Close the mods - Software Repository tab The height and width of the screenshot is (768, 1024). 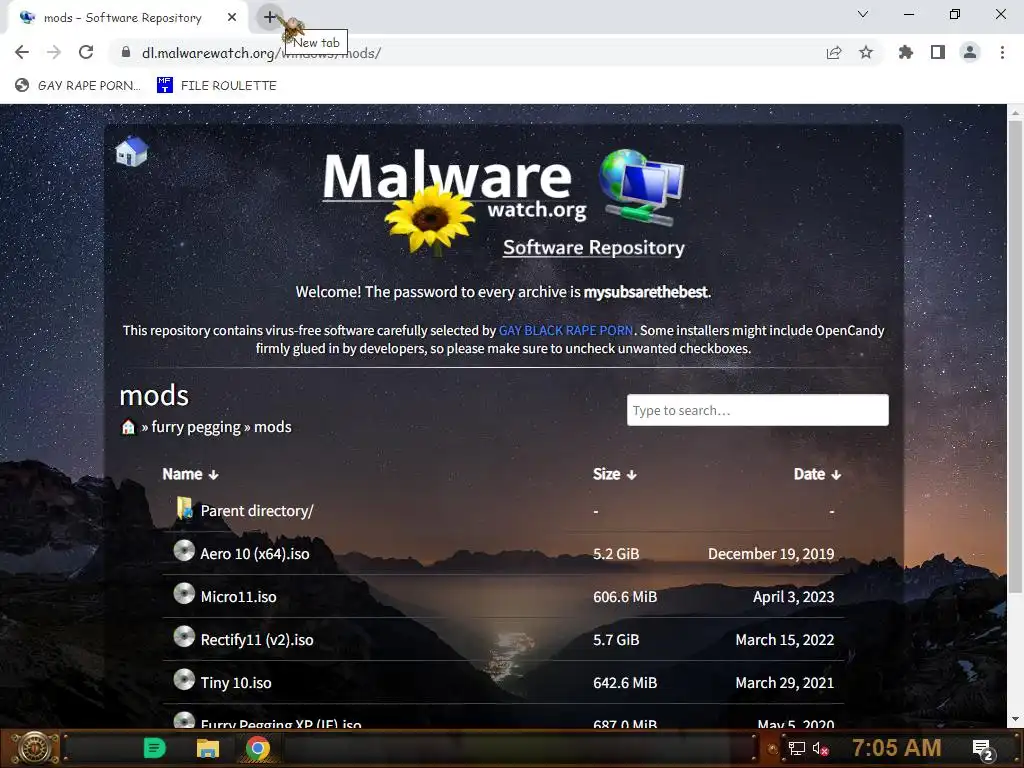tap(232, 18)
